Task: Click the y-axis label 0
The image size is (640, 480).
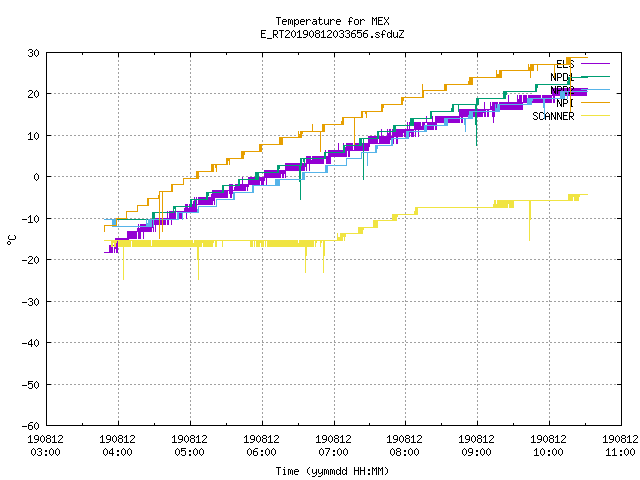Action: [x=36, y=177]
